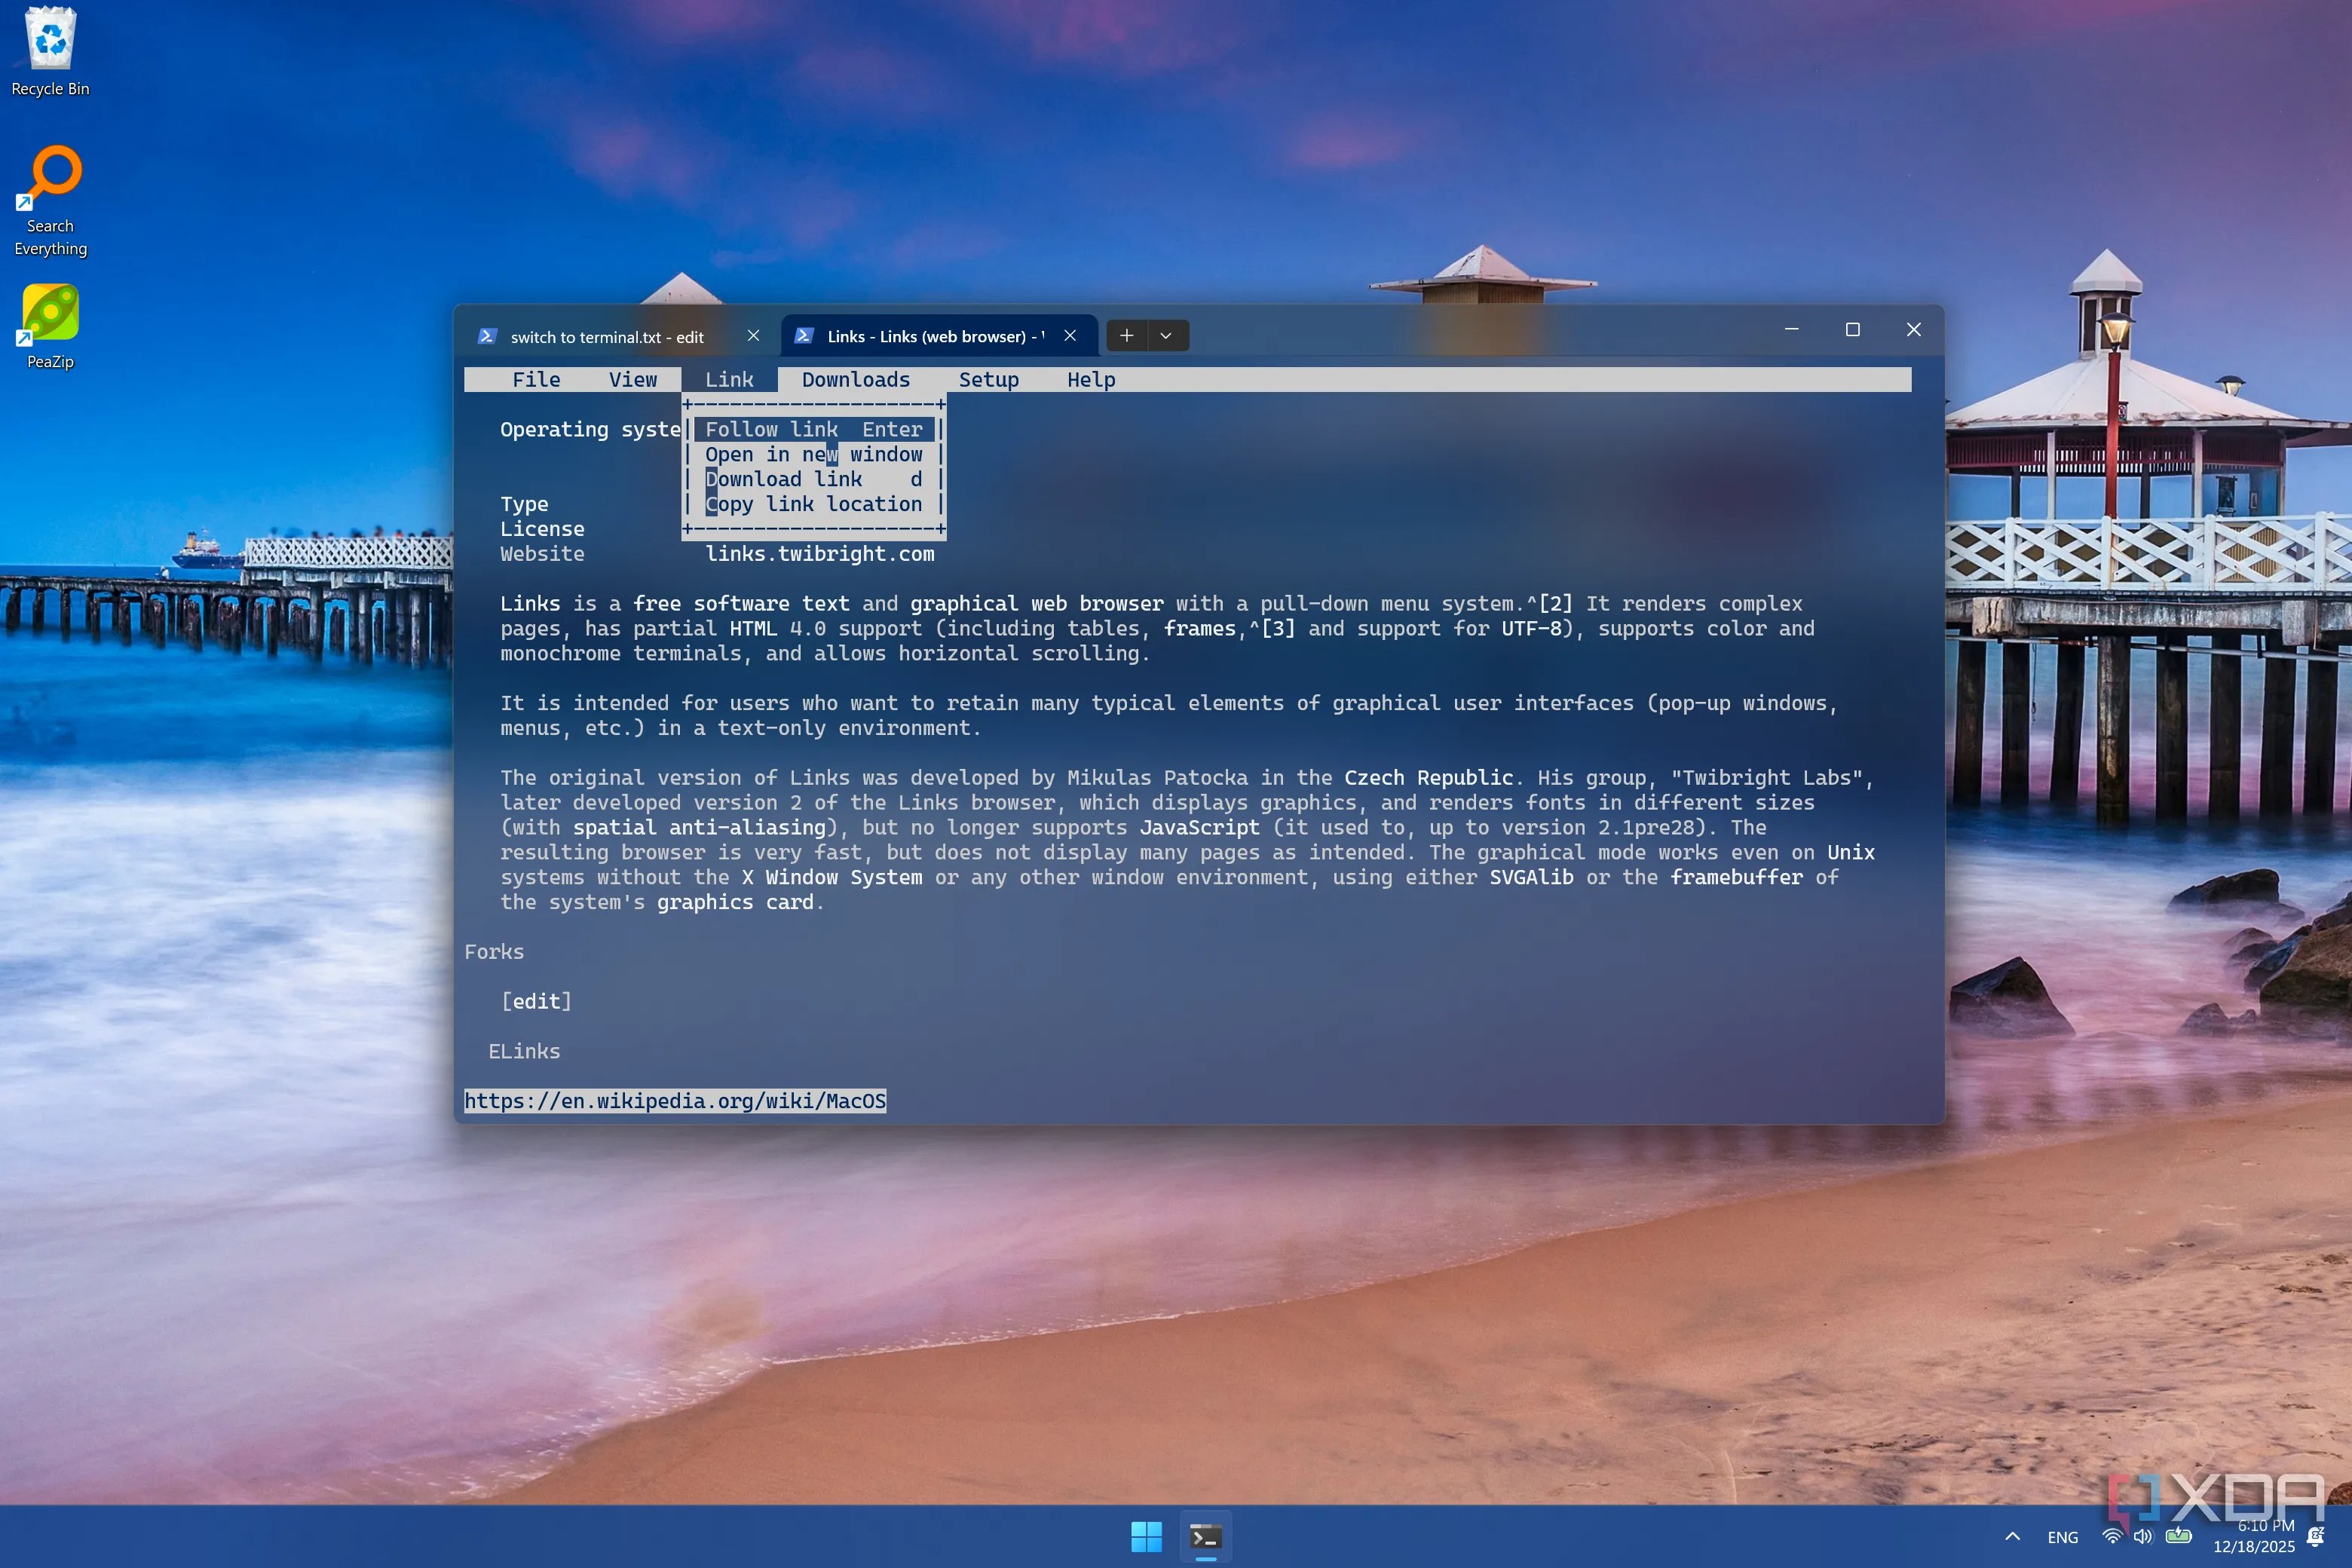Open the battery status tray icon
This screenshot has height=1568, width=2352.
coord(2179,1537)
